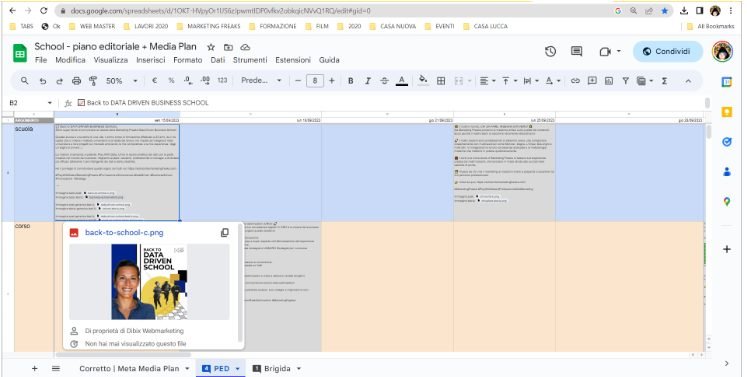Open the File menu
This screenshot has height=377, width=747.
[x=41, y=60]
